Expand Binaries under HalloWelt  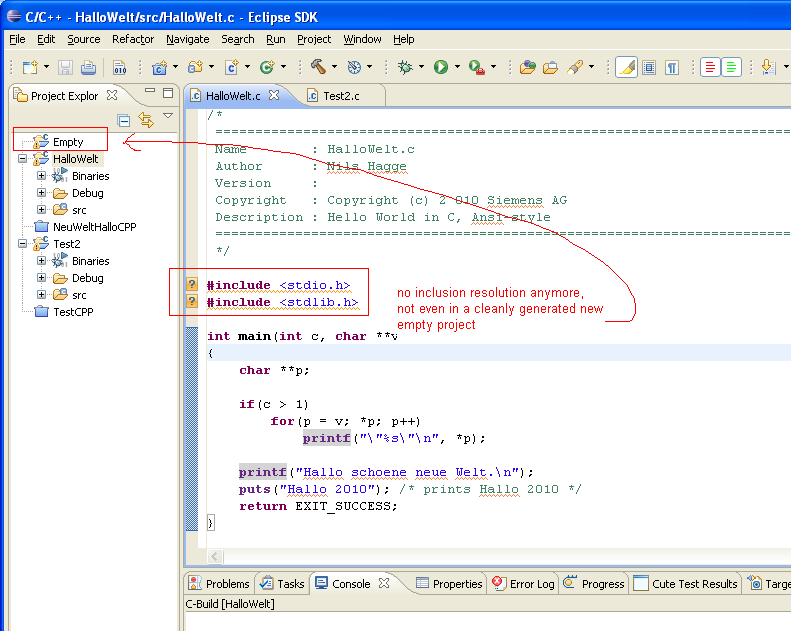(41, 176)
